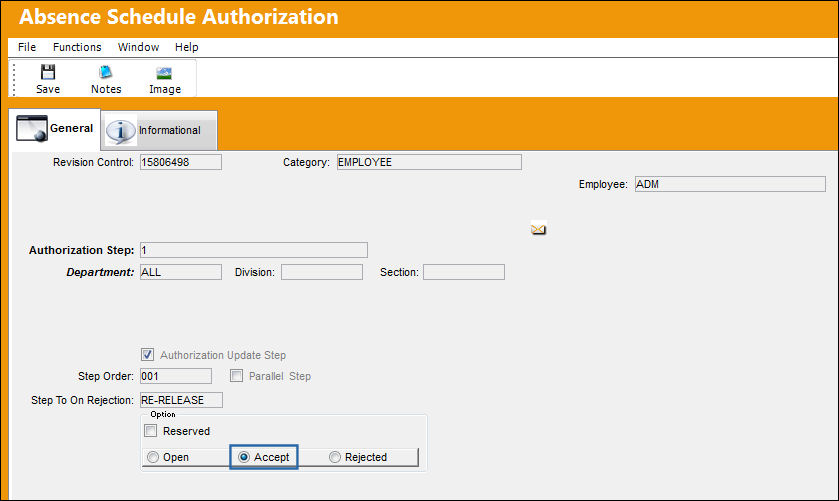This screenshot has height=501, width=839.
Task: Open the Window menu
Action: click(138, 47)
